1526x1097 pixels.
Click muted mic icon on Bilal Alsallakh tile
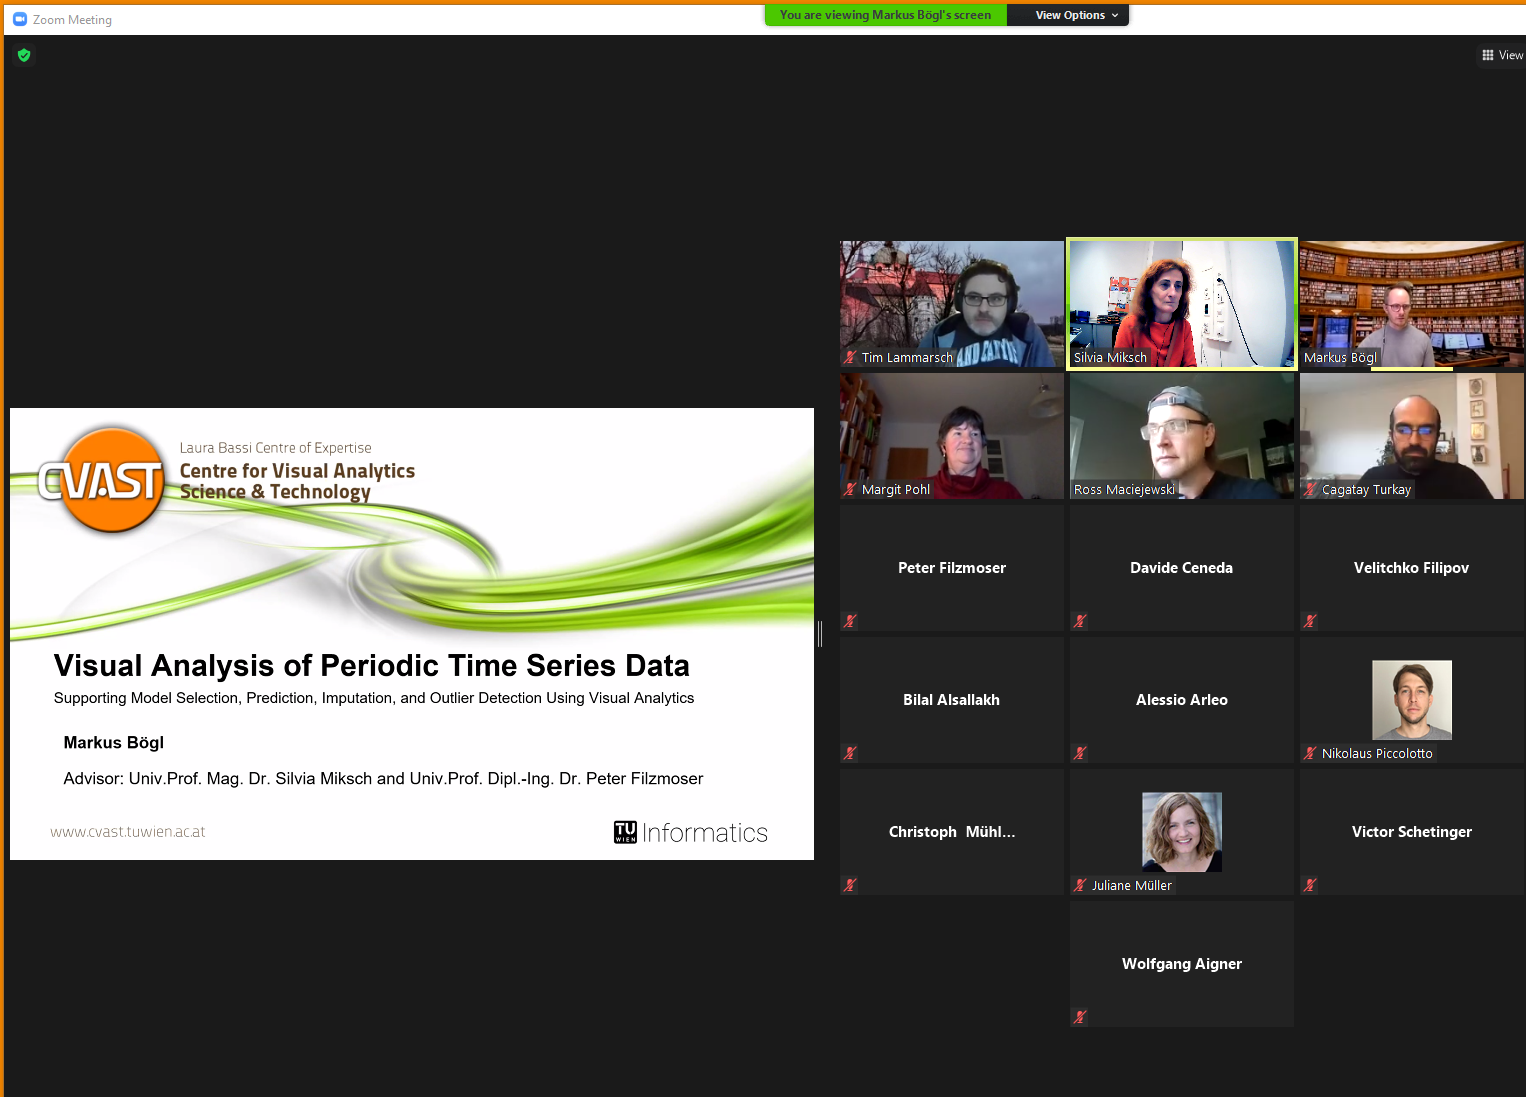(850, 753)
